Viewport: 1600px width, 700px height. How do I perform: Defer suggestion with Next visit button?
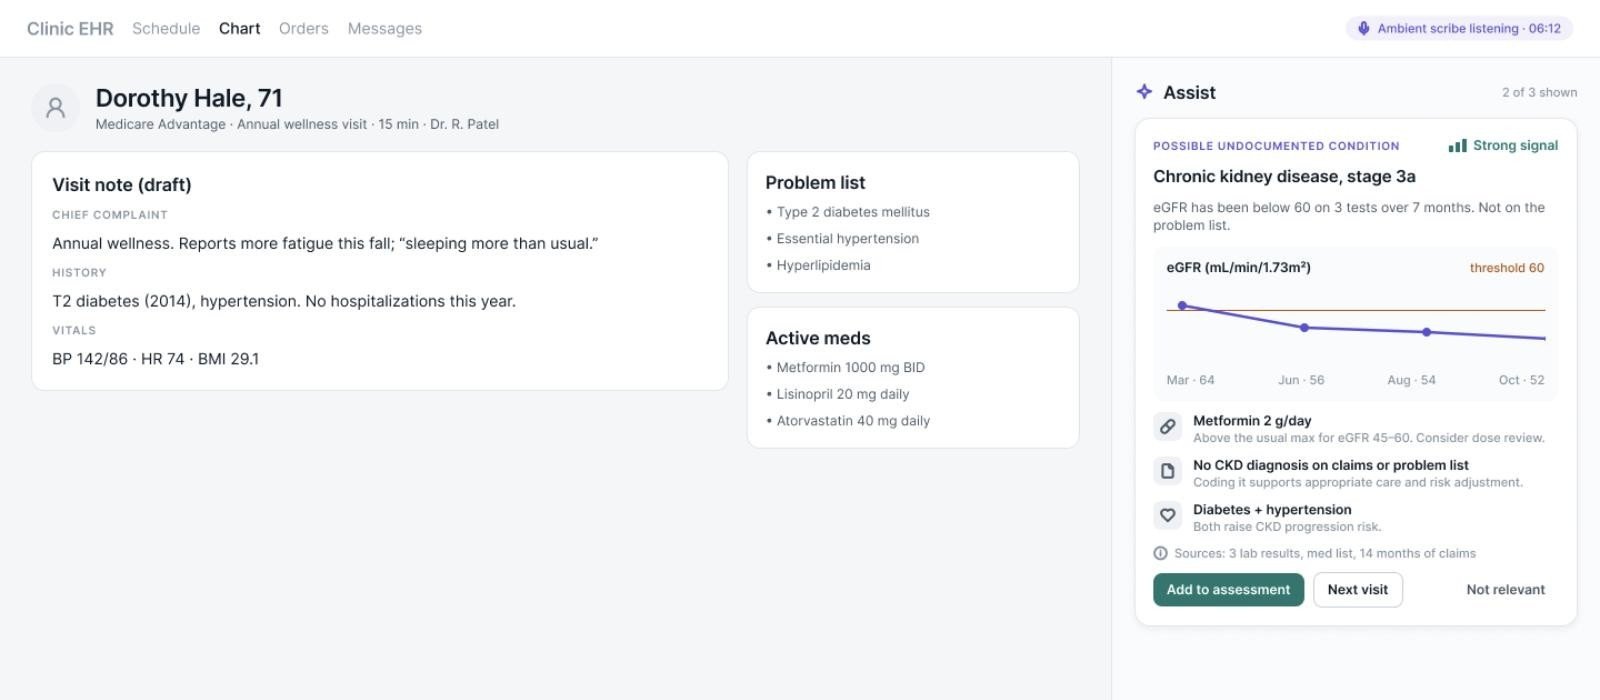tap(1358, 590)
